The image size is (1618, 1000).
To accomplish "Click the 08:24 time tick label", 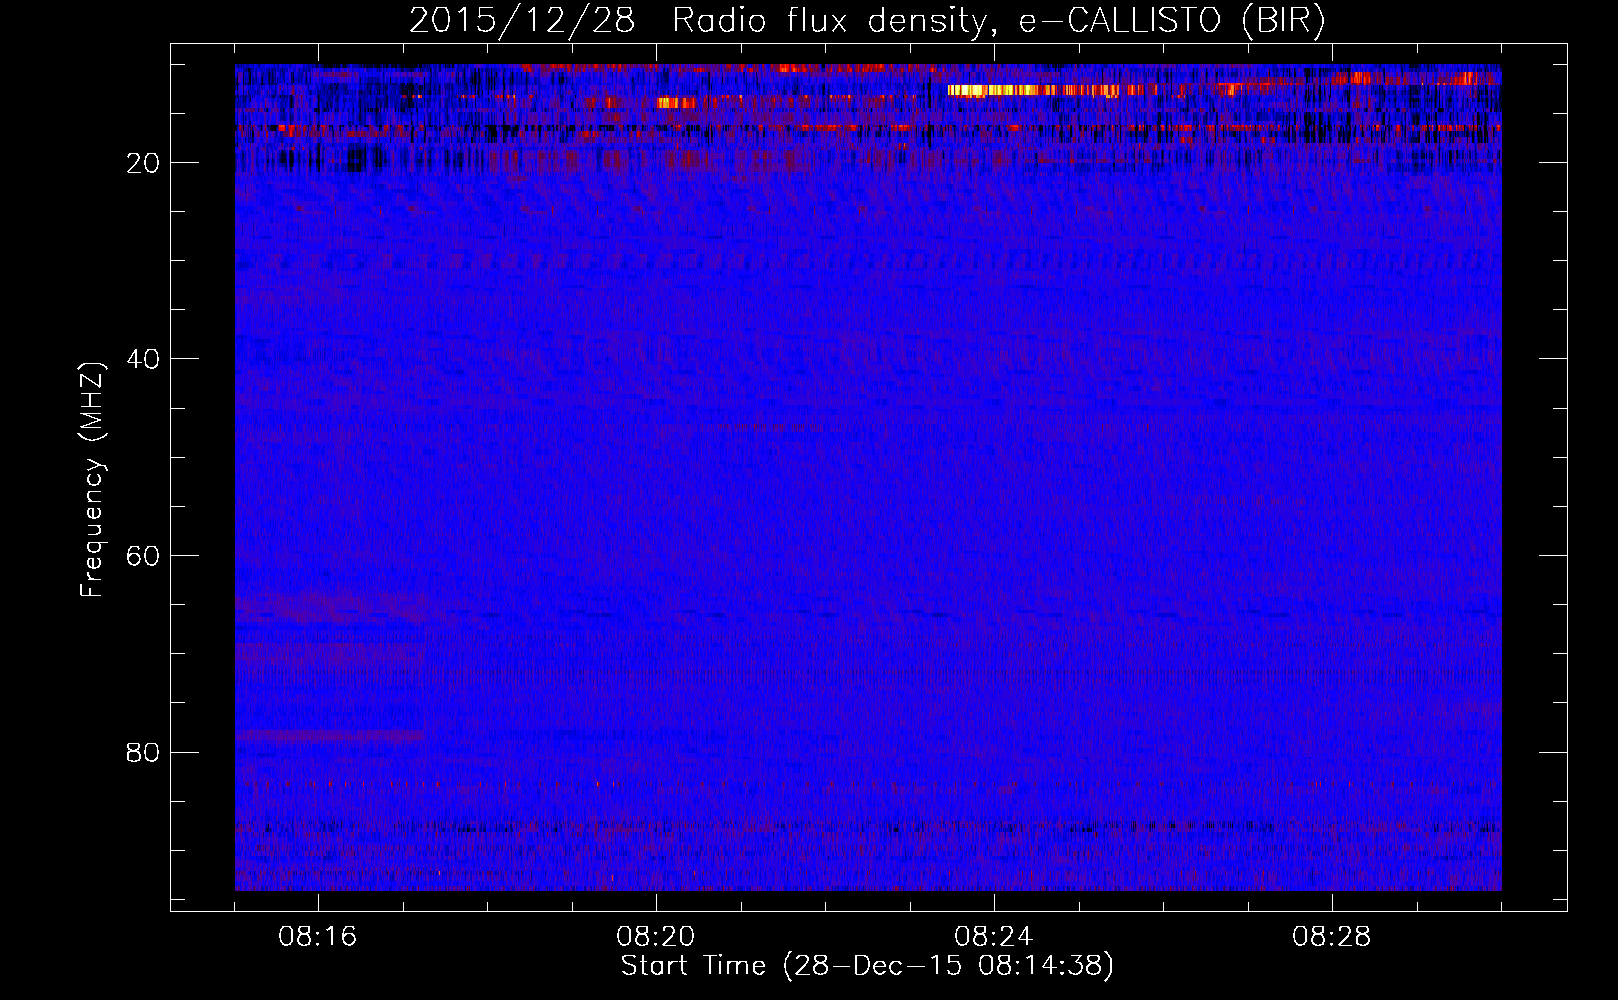I will [x=994, y=937].
